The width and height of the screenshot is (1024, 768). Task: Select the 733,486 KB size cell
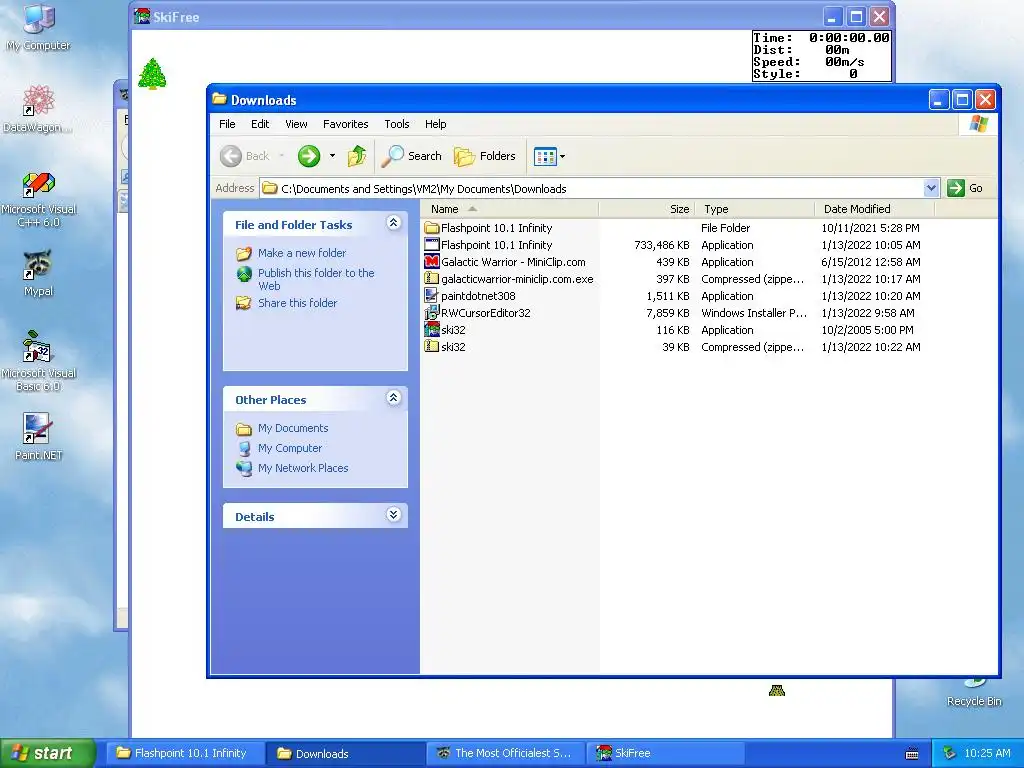(662, 245)
